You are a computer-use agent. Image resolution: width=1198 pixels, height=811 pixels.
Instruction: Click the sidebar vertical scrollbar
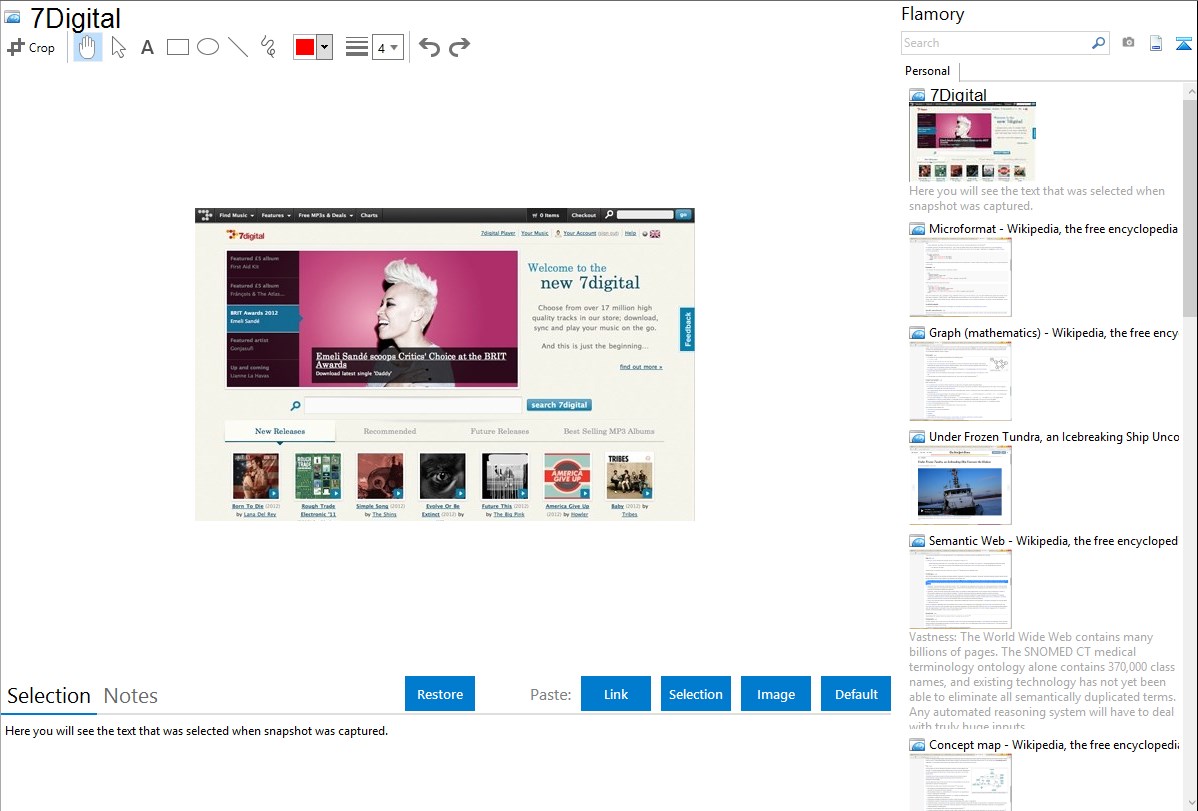1190,208
